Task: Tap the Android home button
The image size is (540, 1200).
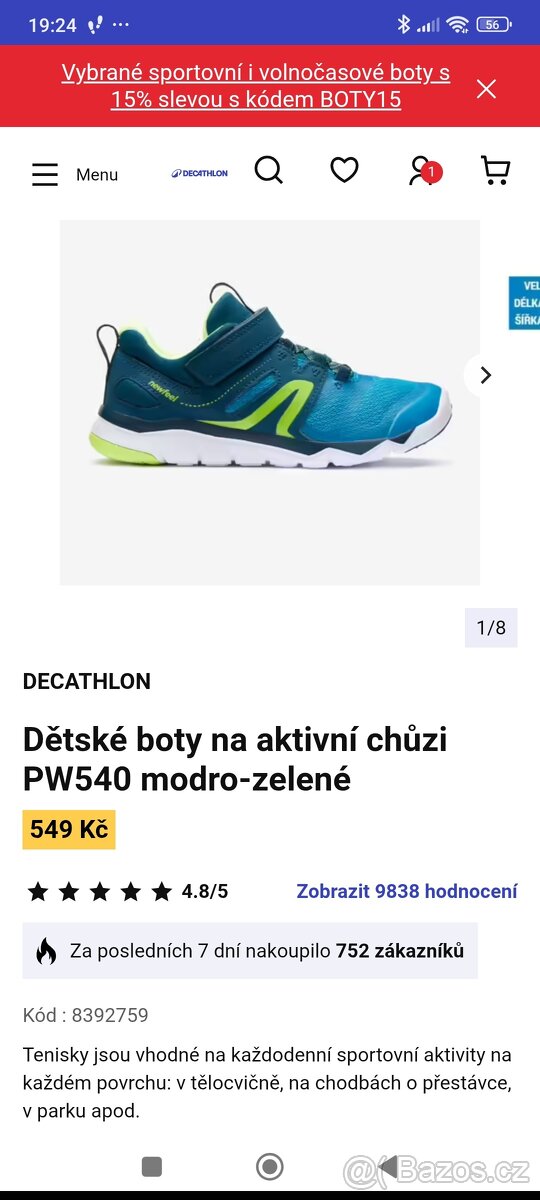Action: (x=270, y=1166)
